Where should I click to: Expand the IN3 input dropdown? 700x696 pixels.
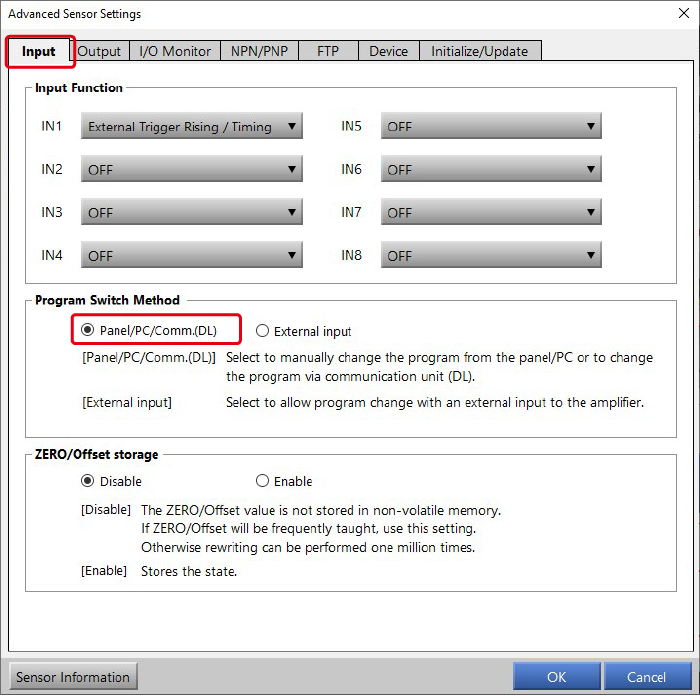click(191, 213)
